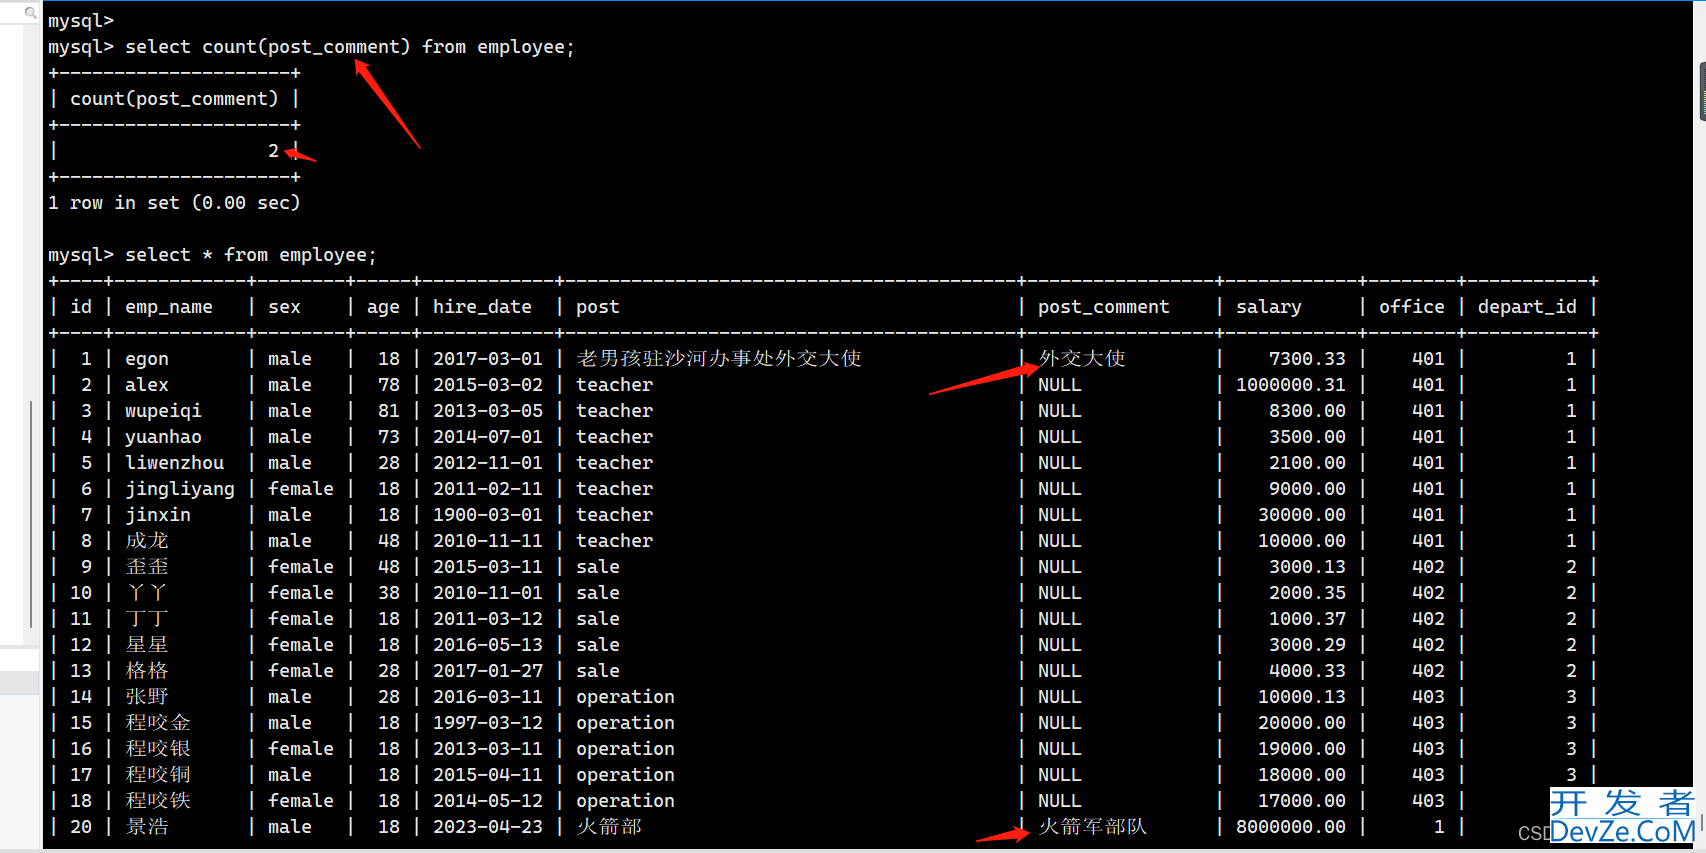
Task: Click the salary value '9000.00'
Action: tap(1307, 489)
